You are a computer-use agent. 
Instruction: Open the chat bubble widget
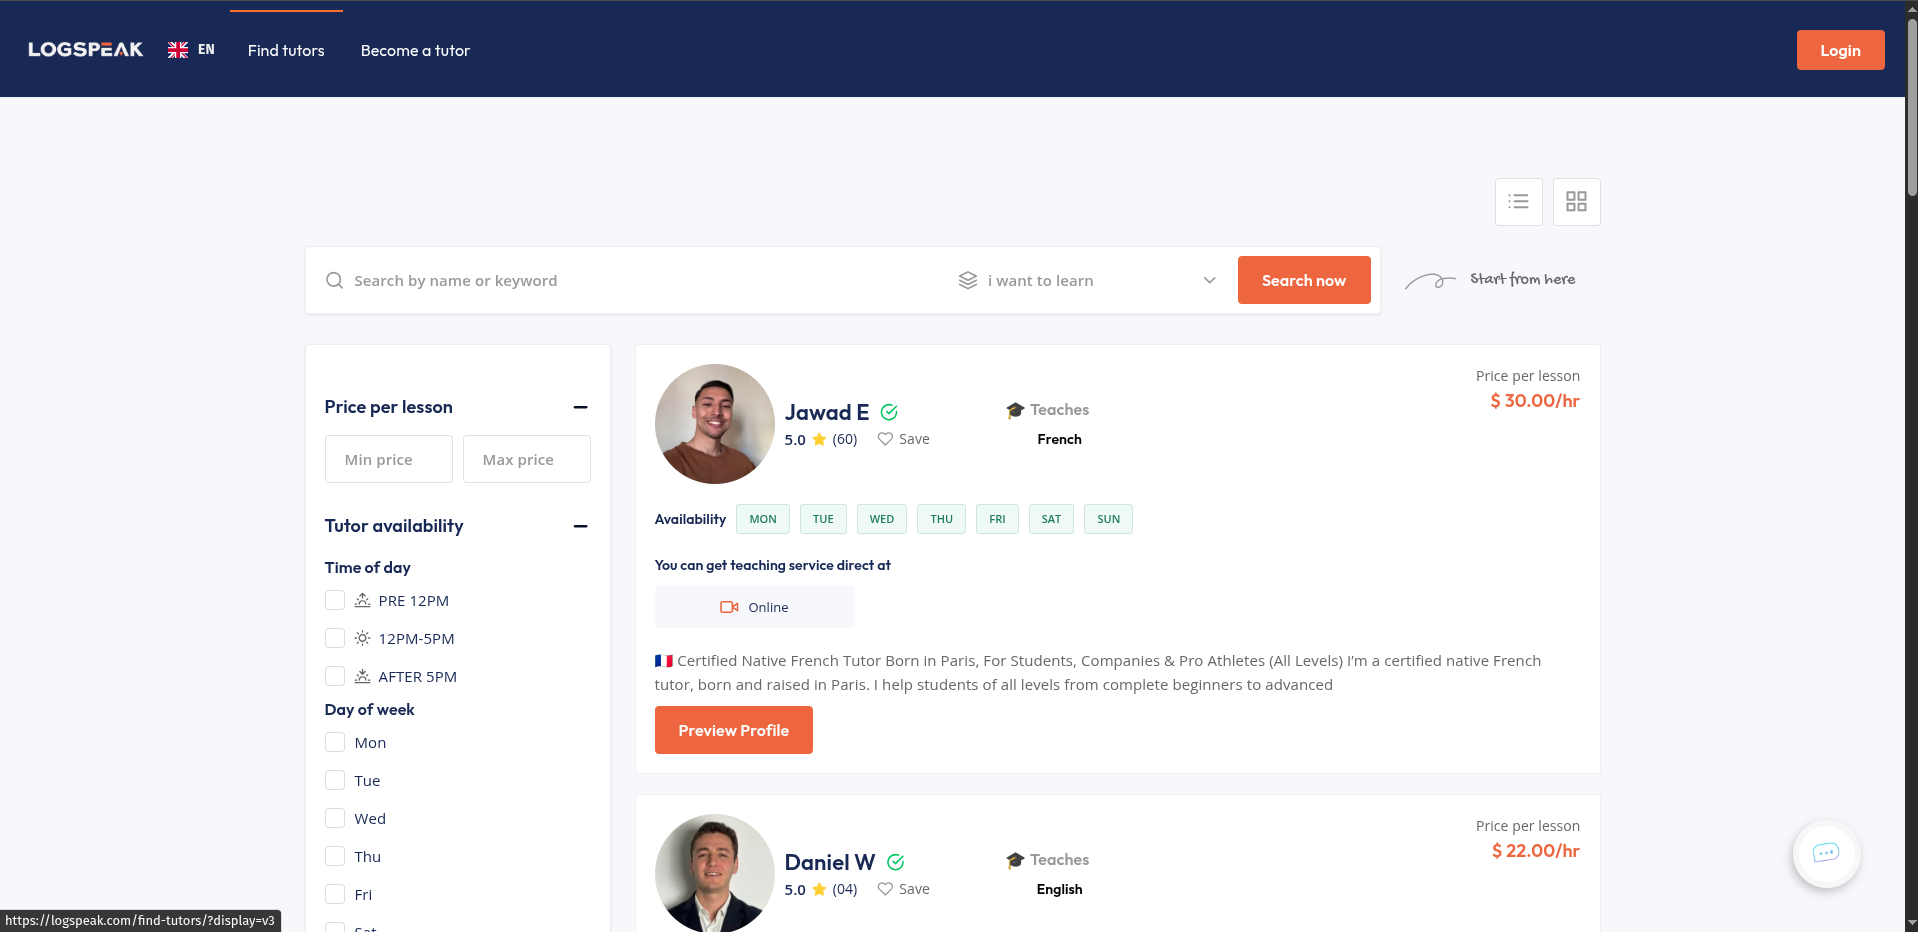coord(1826,853)
